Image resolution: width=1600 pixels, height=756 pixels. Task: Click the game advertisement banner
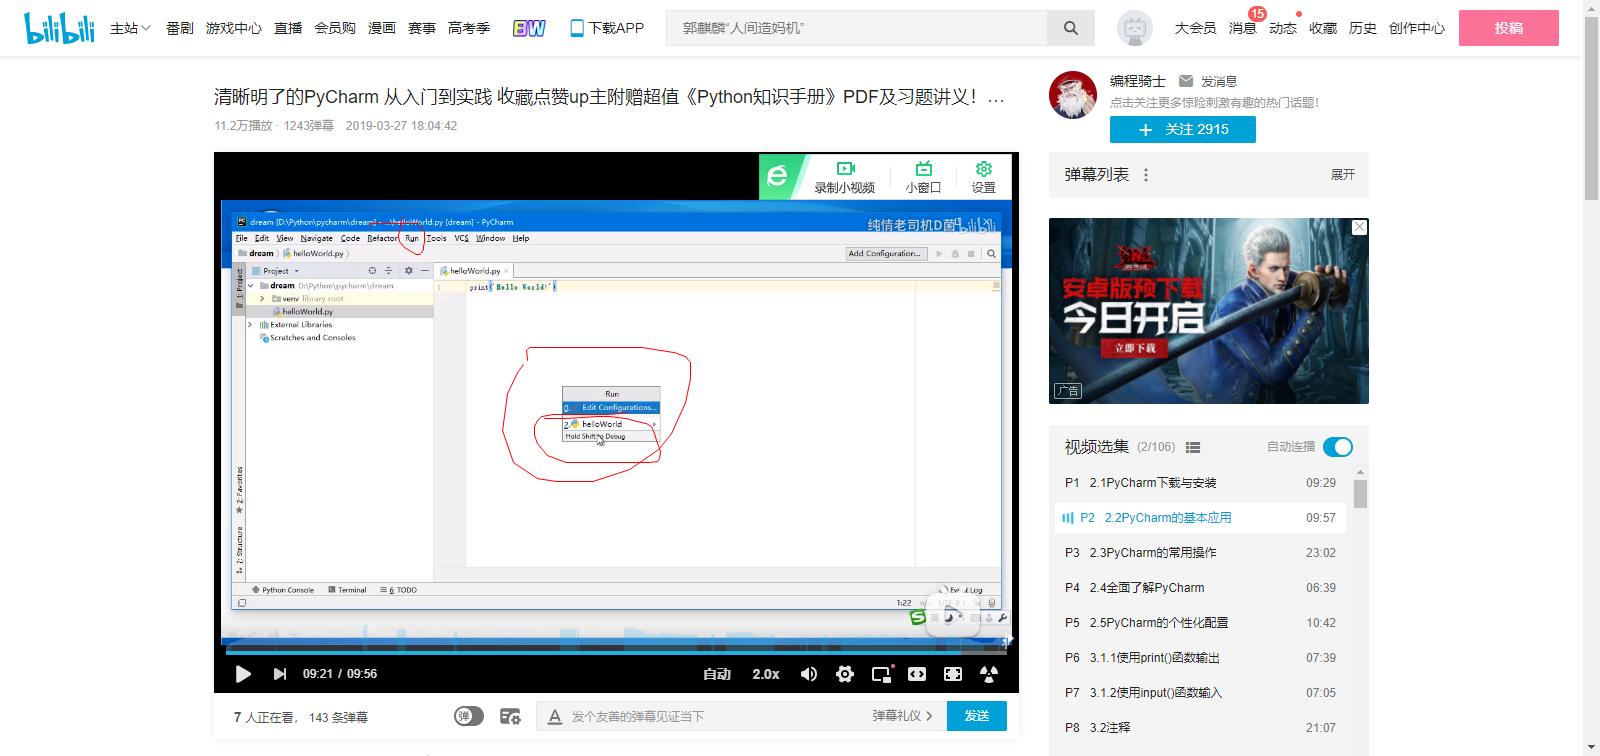point(1209,311)
